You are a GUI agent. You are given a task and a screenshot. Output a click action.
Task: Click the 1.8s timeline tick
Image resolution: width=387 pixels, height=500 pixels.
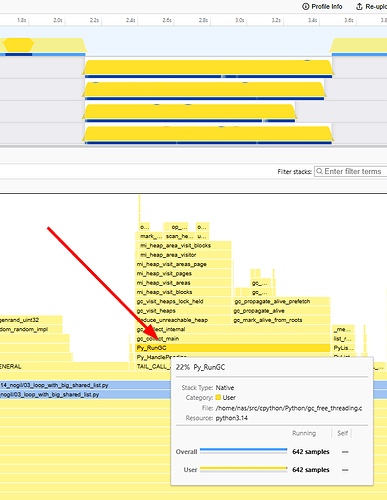click(22, 20)
